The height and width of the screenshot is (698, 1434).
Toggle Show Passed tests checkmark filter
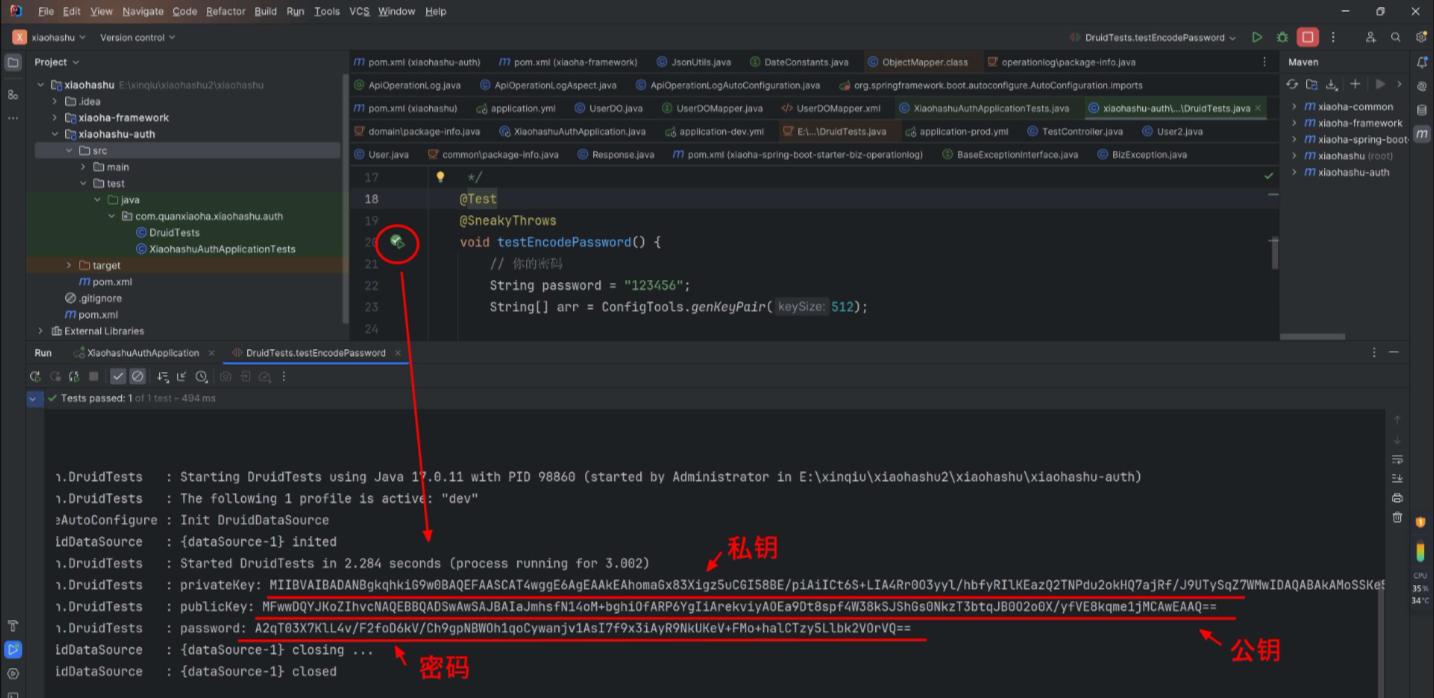click(118, 377)
